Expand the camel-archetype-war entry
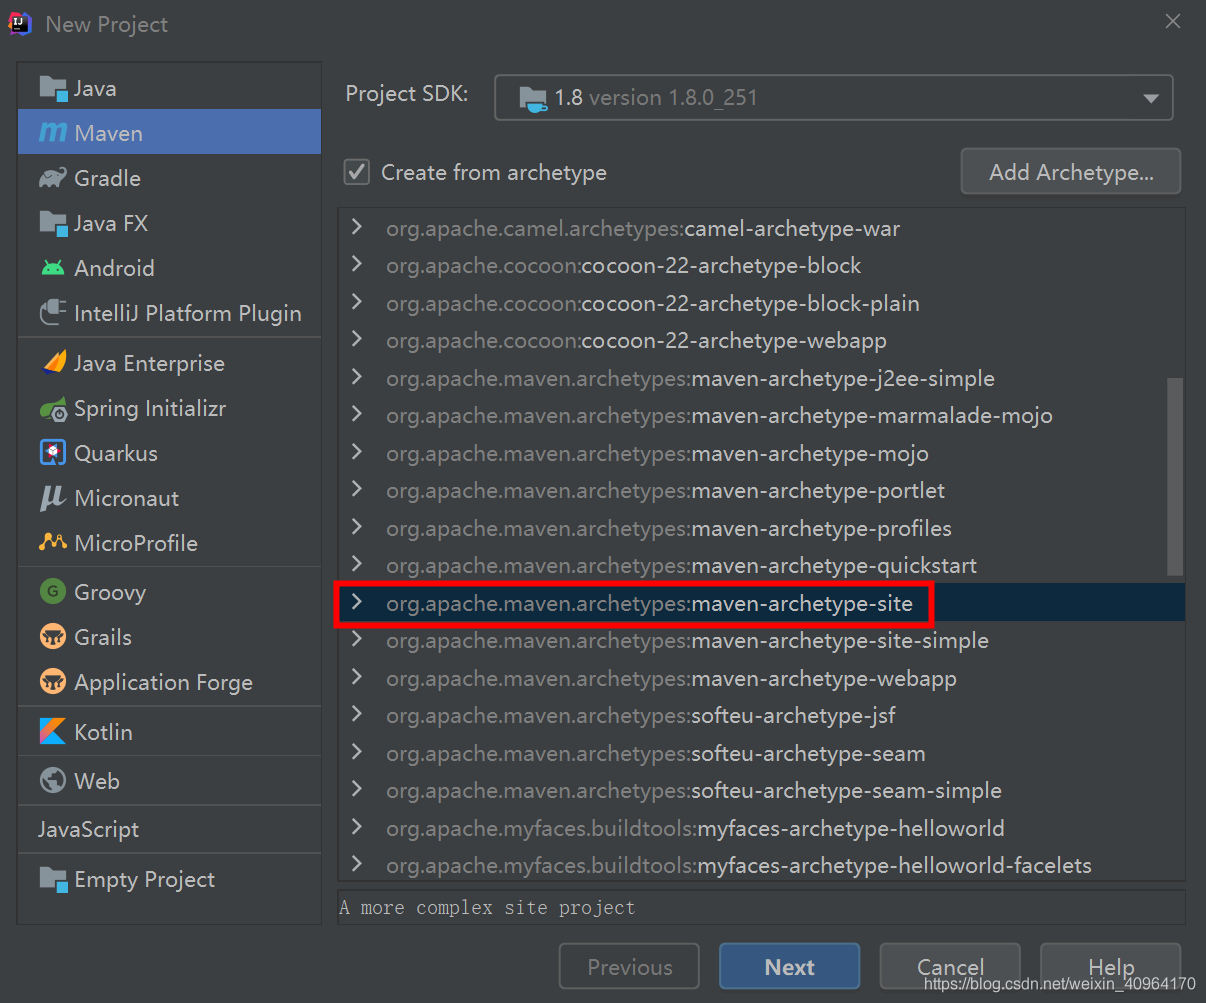The height and width of the screenshot is (1003, 1206). tap(357, 228)
